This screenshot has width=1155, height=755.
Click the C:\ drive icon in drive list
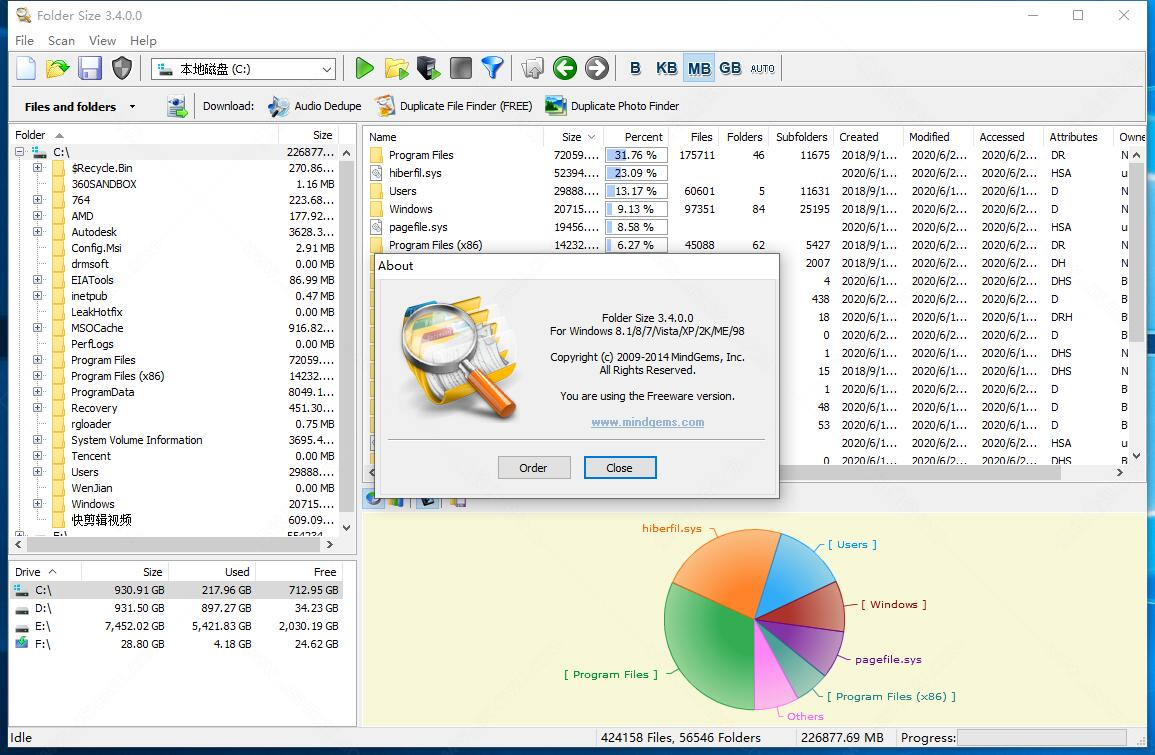point(21,590)
